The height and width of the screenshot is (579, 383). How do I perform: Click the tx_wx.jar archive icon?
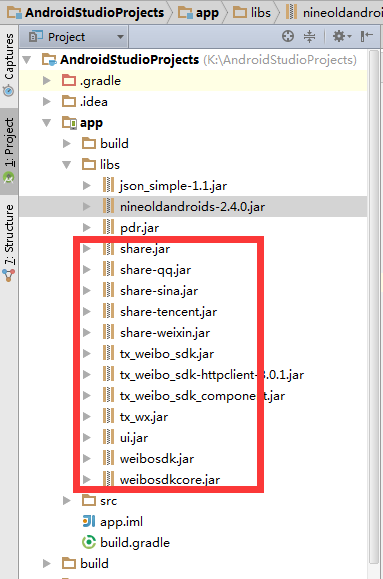pos(108,417)
